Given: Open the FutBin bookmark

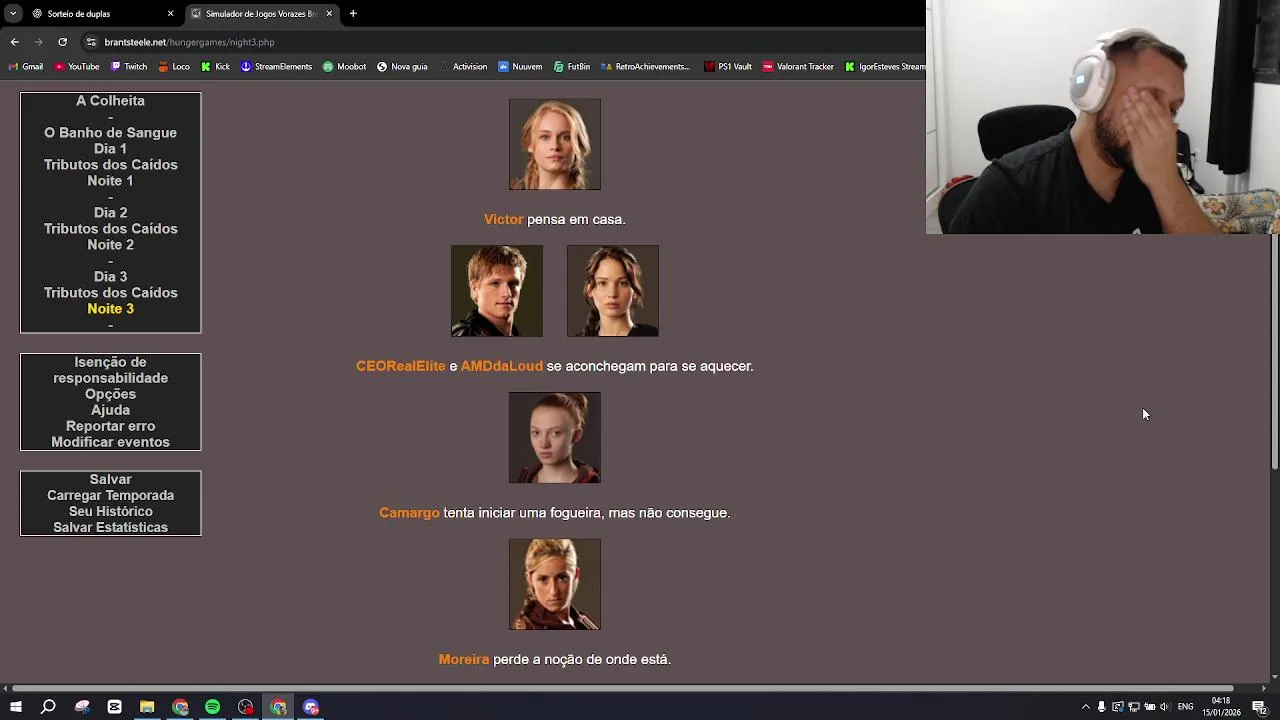Looking at the screenshot, I should tap(572, 67).
